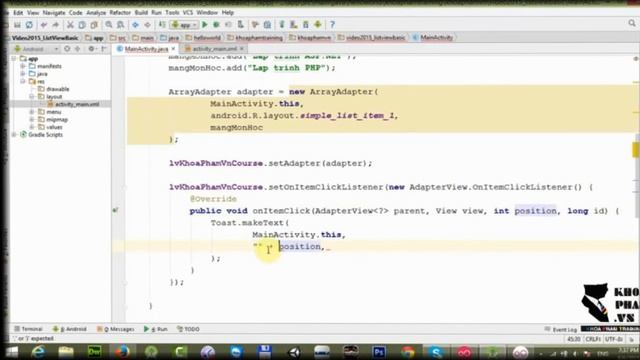Expand the java folder node
Image resolution: width=640 pixels, height=360 pixels.
[x=23, y=74]
